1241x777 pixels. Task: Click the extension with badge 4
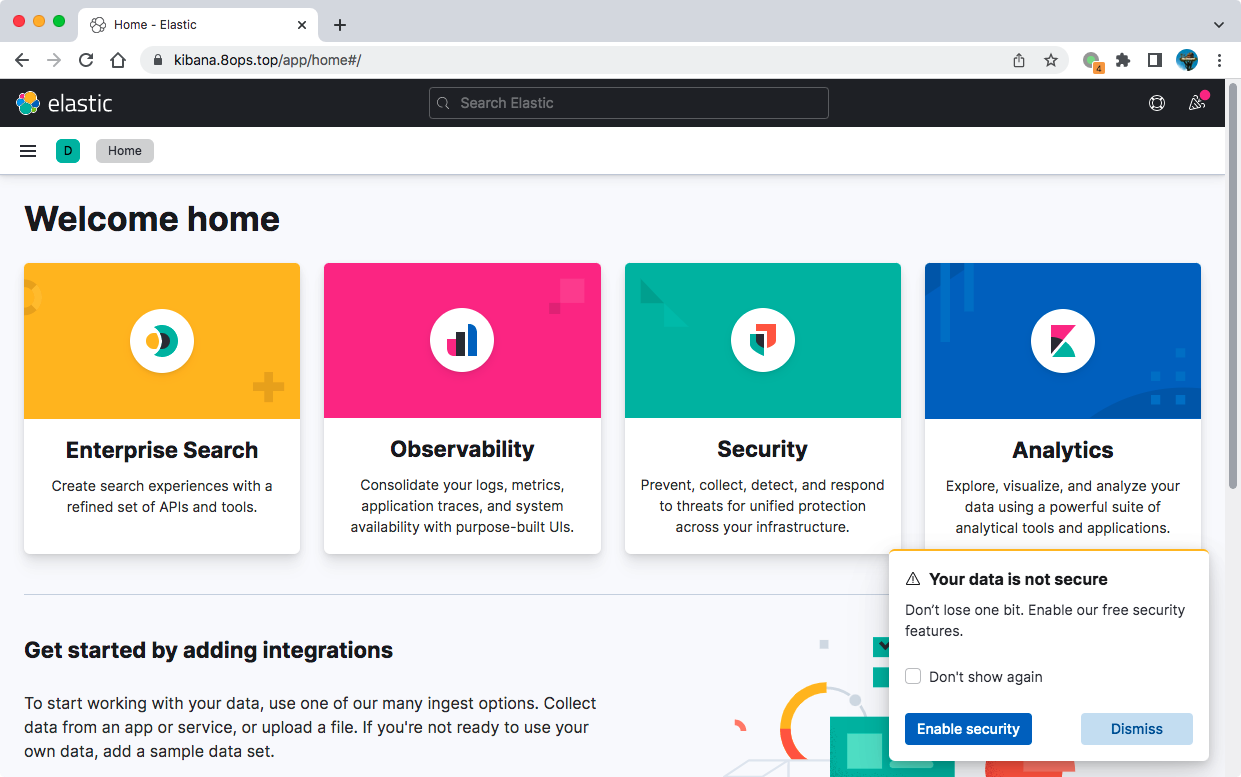tap(1093, 61)
